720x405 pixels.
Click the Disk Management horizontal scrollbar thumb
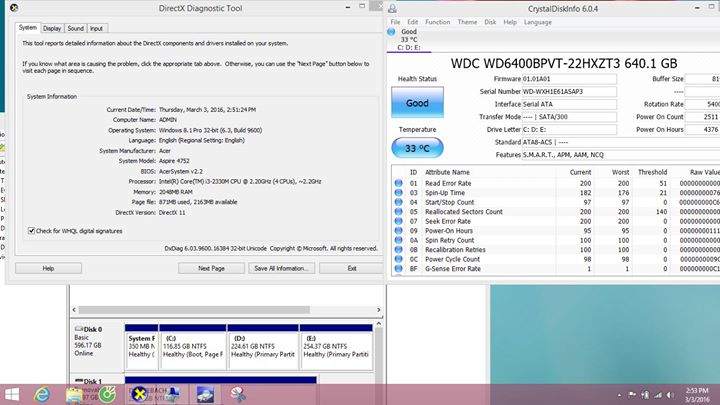(x=194, y=310)
